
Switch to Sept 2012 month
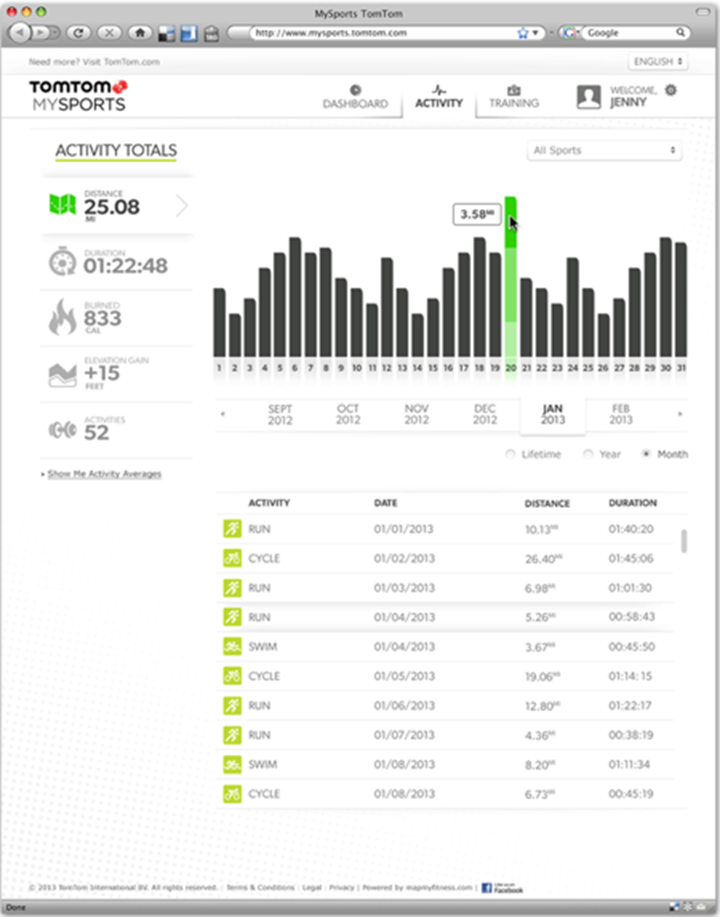point(280,414)
